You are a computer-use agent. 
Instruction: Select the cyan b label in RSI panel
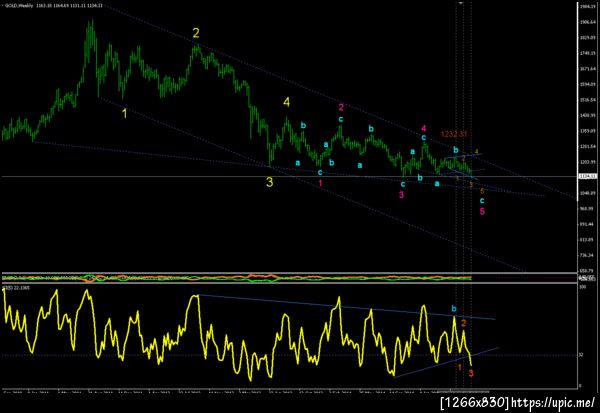click(x=454, y=309)
